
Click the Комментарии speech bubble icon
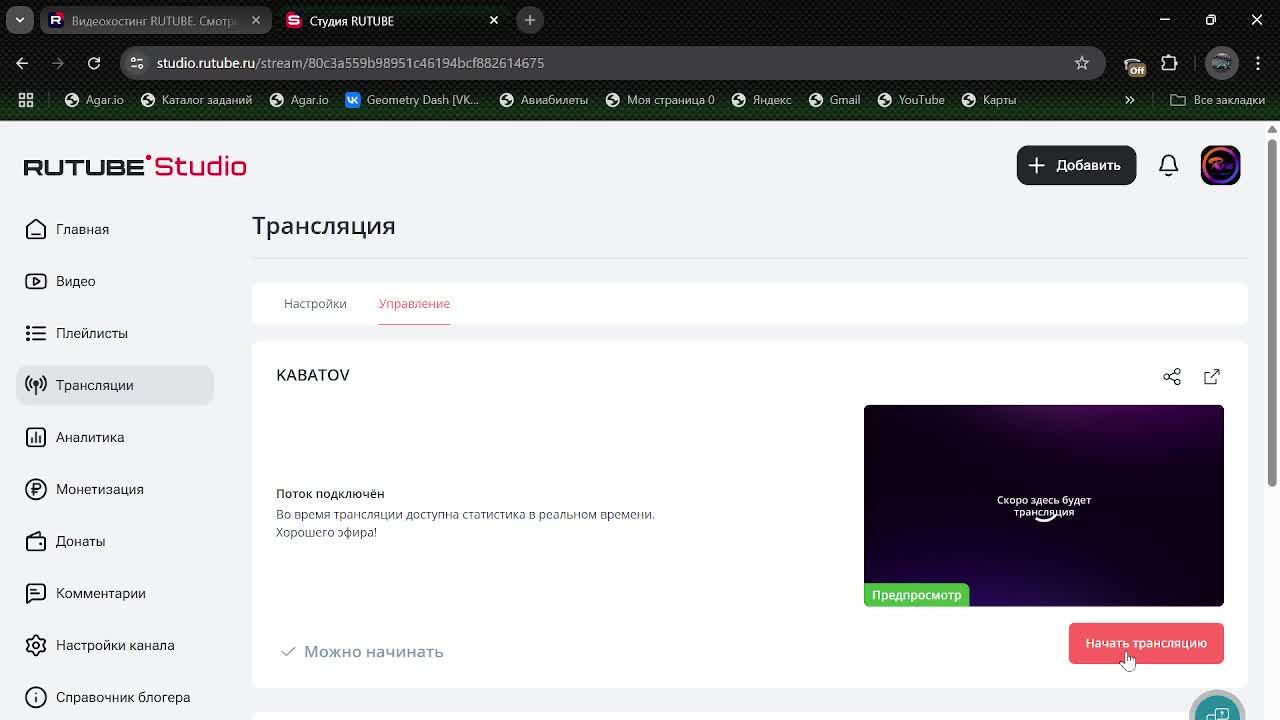coord(36,593)
